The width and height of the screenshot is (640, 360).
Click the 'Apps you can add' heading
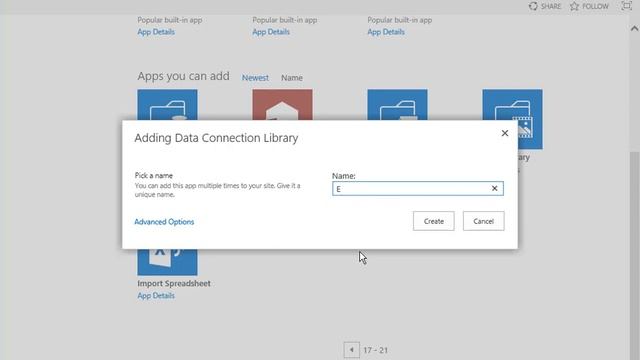(x=183, y=76)
